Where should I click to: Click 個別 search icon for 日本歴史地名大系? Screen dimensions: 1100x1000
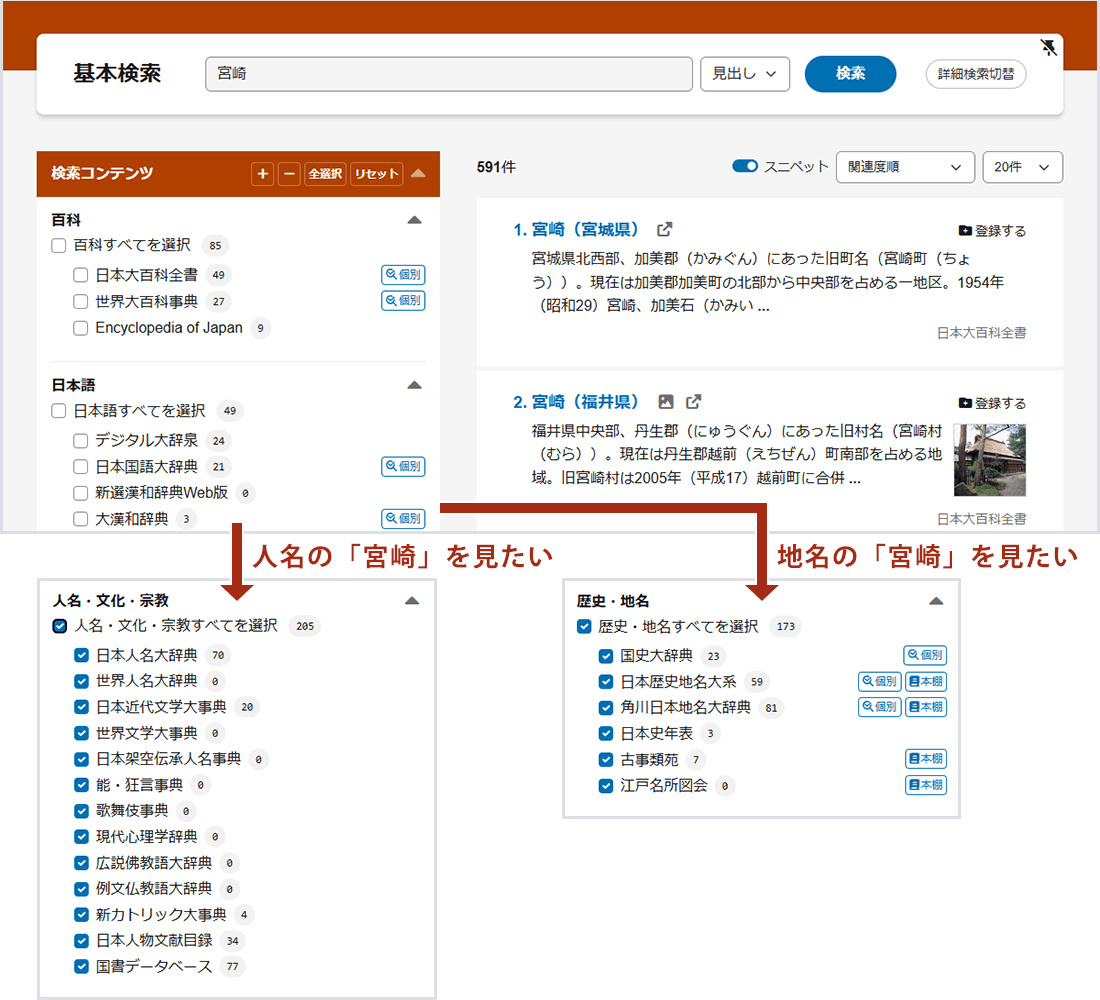pyautogui.click(x=880, y=681)
